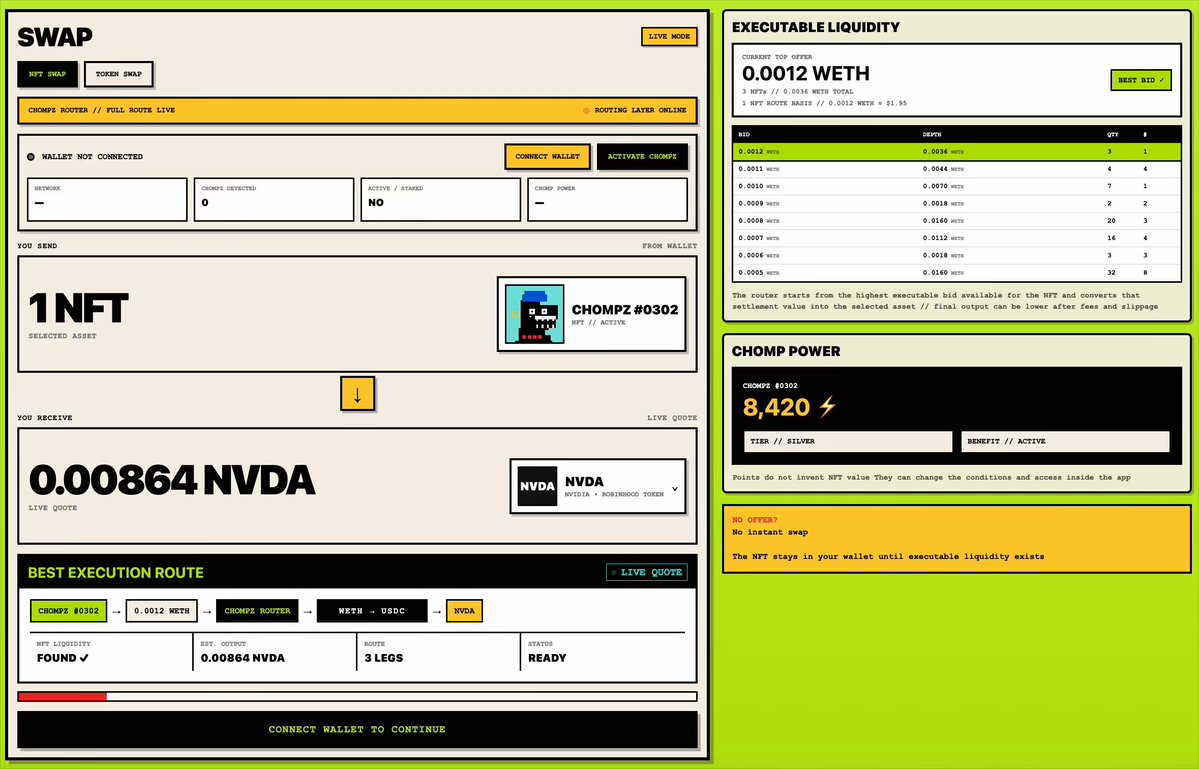Click the Best Bid badge
Viewport: 1199px width, 769px height.
click(x=1141, y=79)
